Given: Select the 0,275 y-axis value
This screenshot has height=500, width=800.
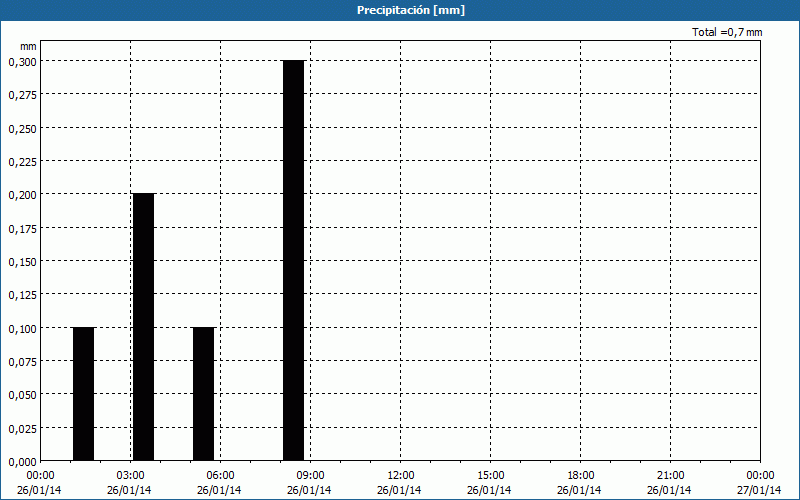Looking at the screenshot, I should [x=22, y=95].
